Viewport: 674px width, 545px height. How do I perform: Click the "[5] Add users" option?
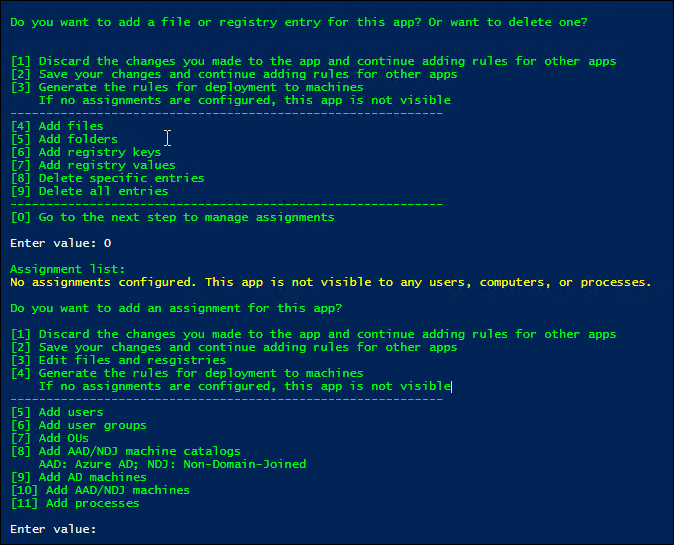[x=57, y=412]
